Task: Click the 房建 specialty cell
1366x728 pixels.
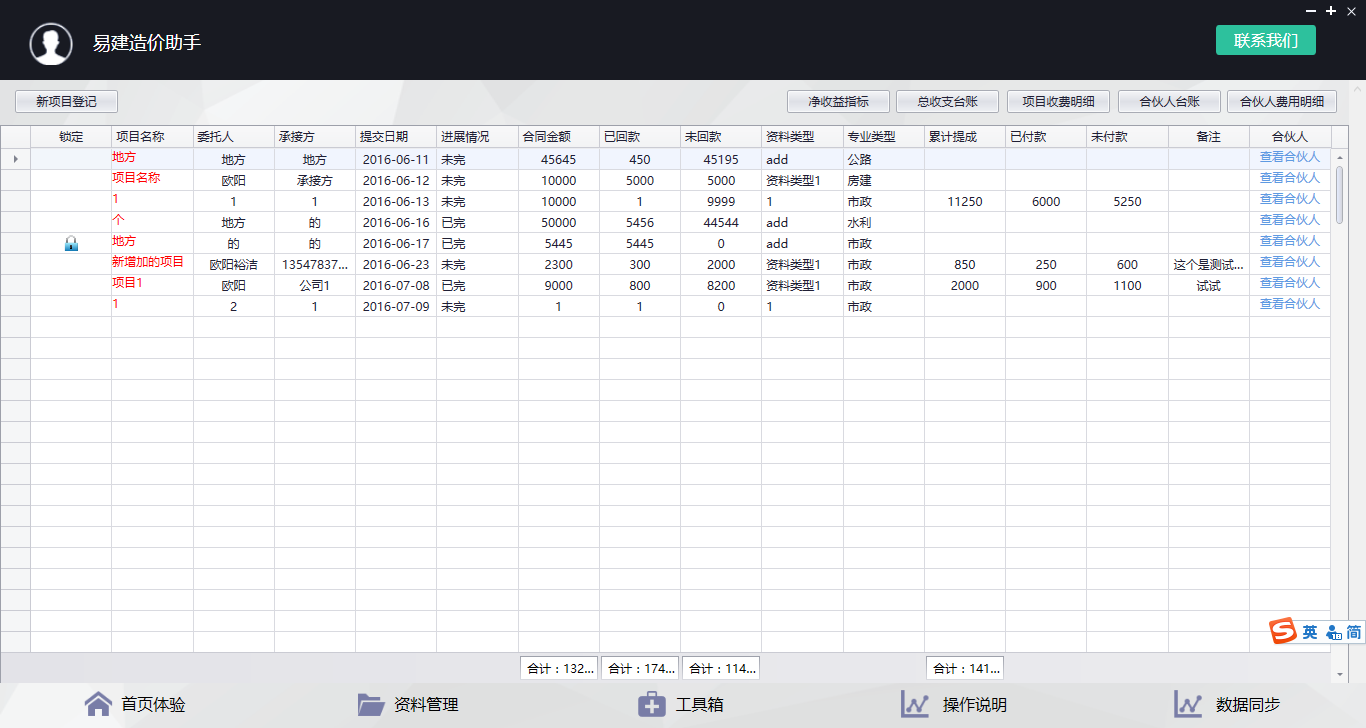Action: [x=884, y=181]
